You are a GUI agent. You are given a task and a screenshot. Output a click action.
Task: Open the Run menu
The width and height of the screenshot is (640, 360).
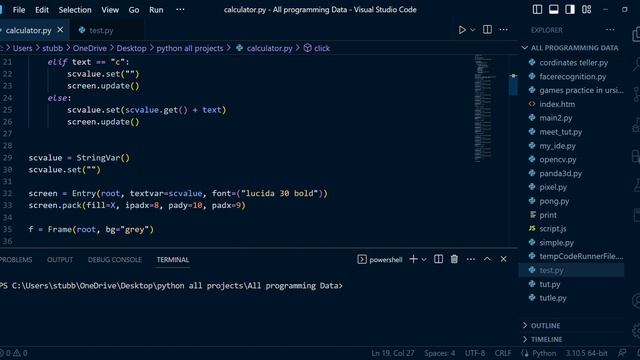[156, 10]
